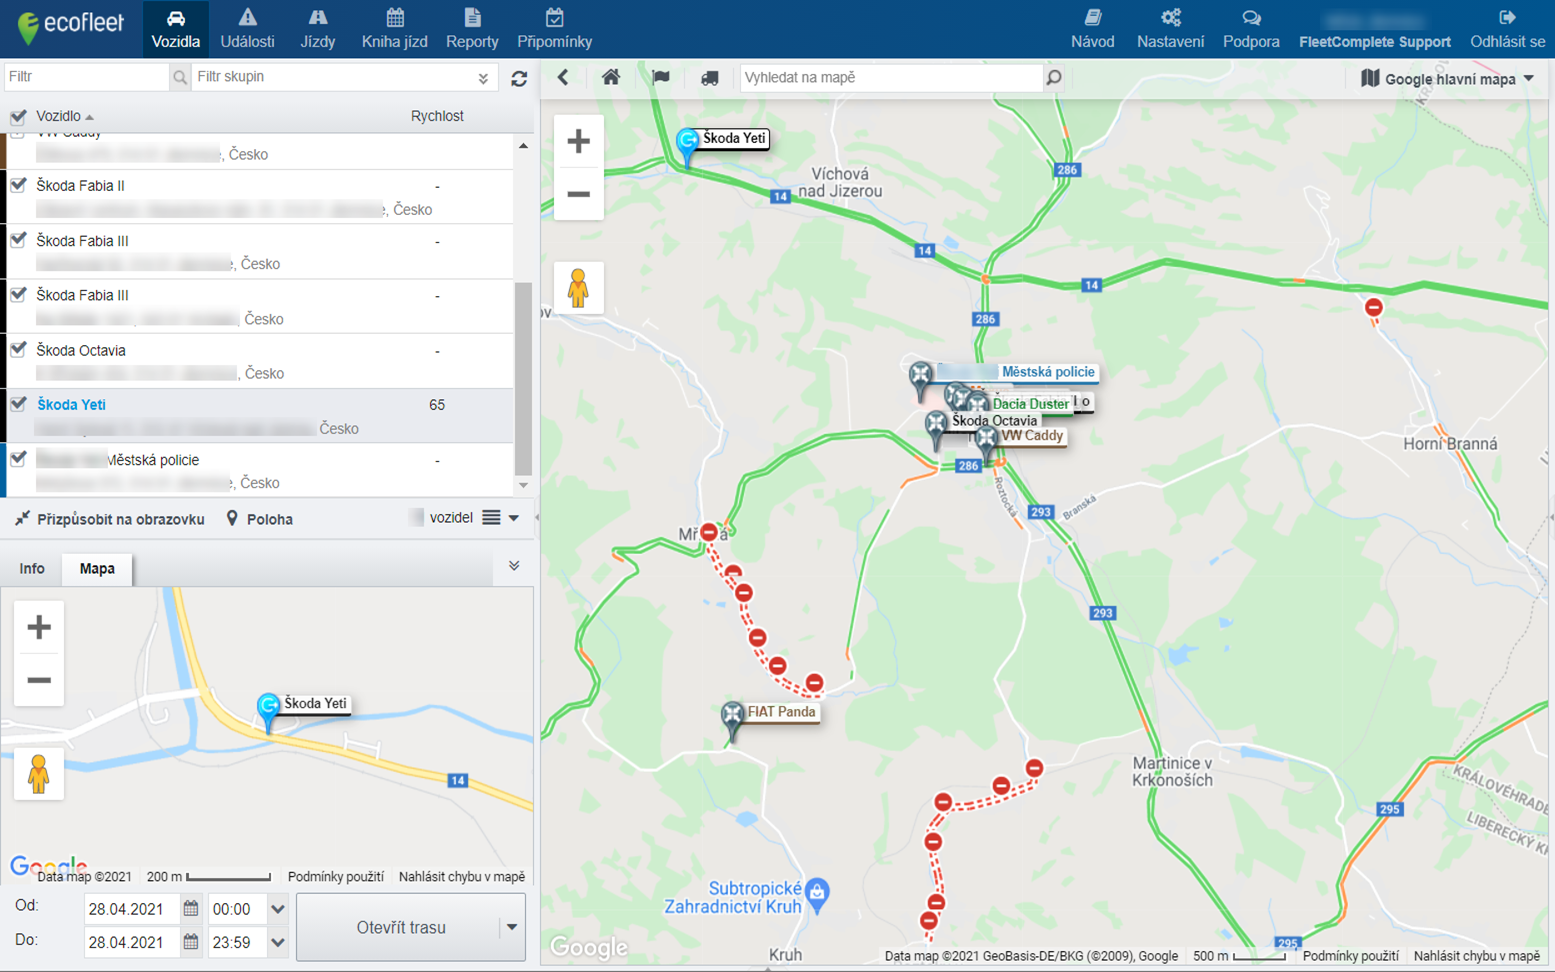Click the Poloha position button
The image size is (1555, 972).
pos(260,519)
